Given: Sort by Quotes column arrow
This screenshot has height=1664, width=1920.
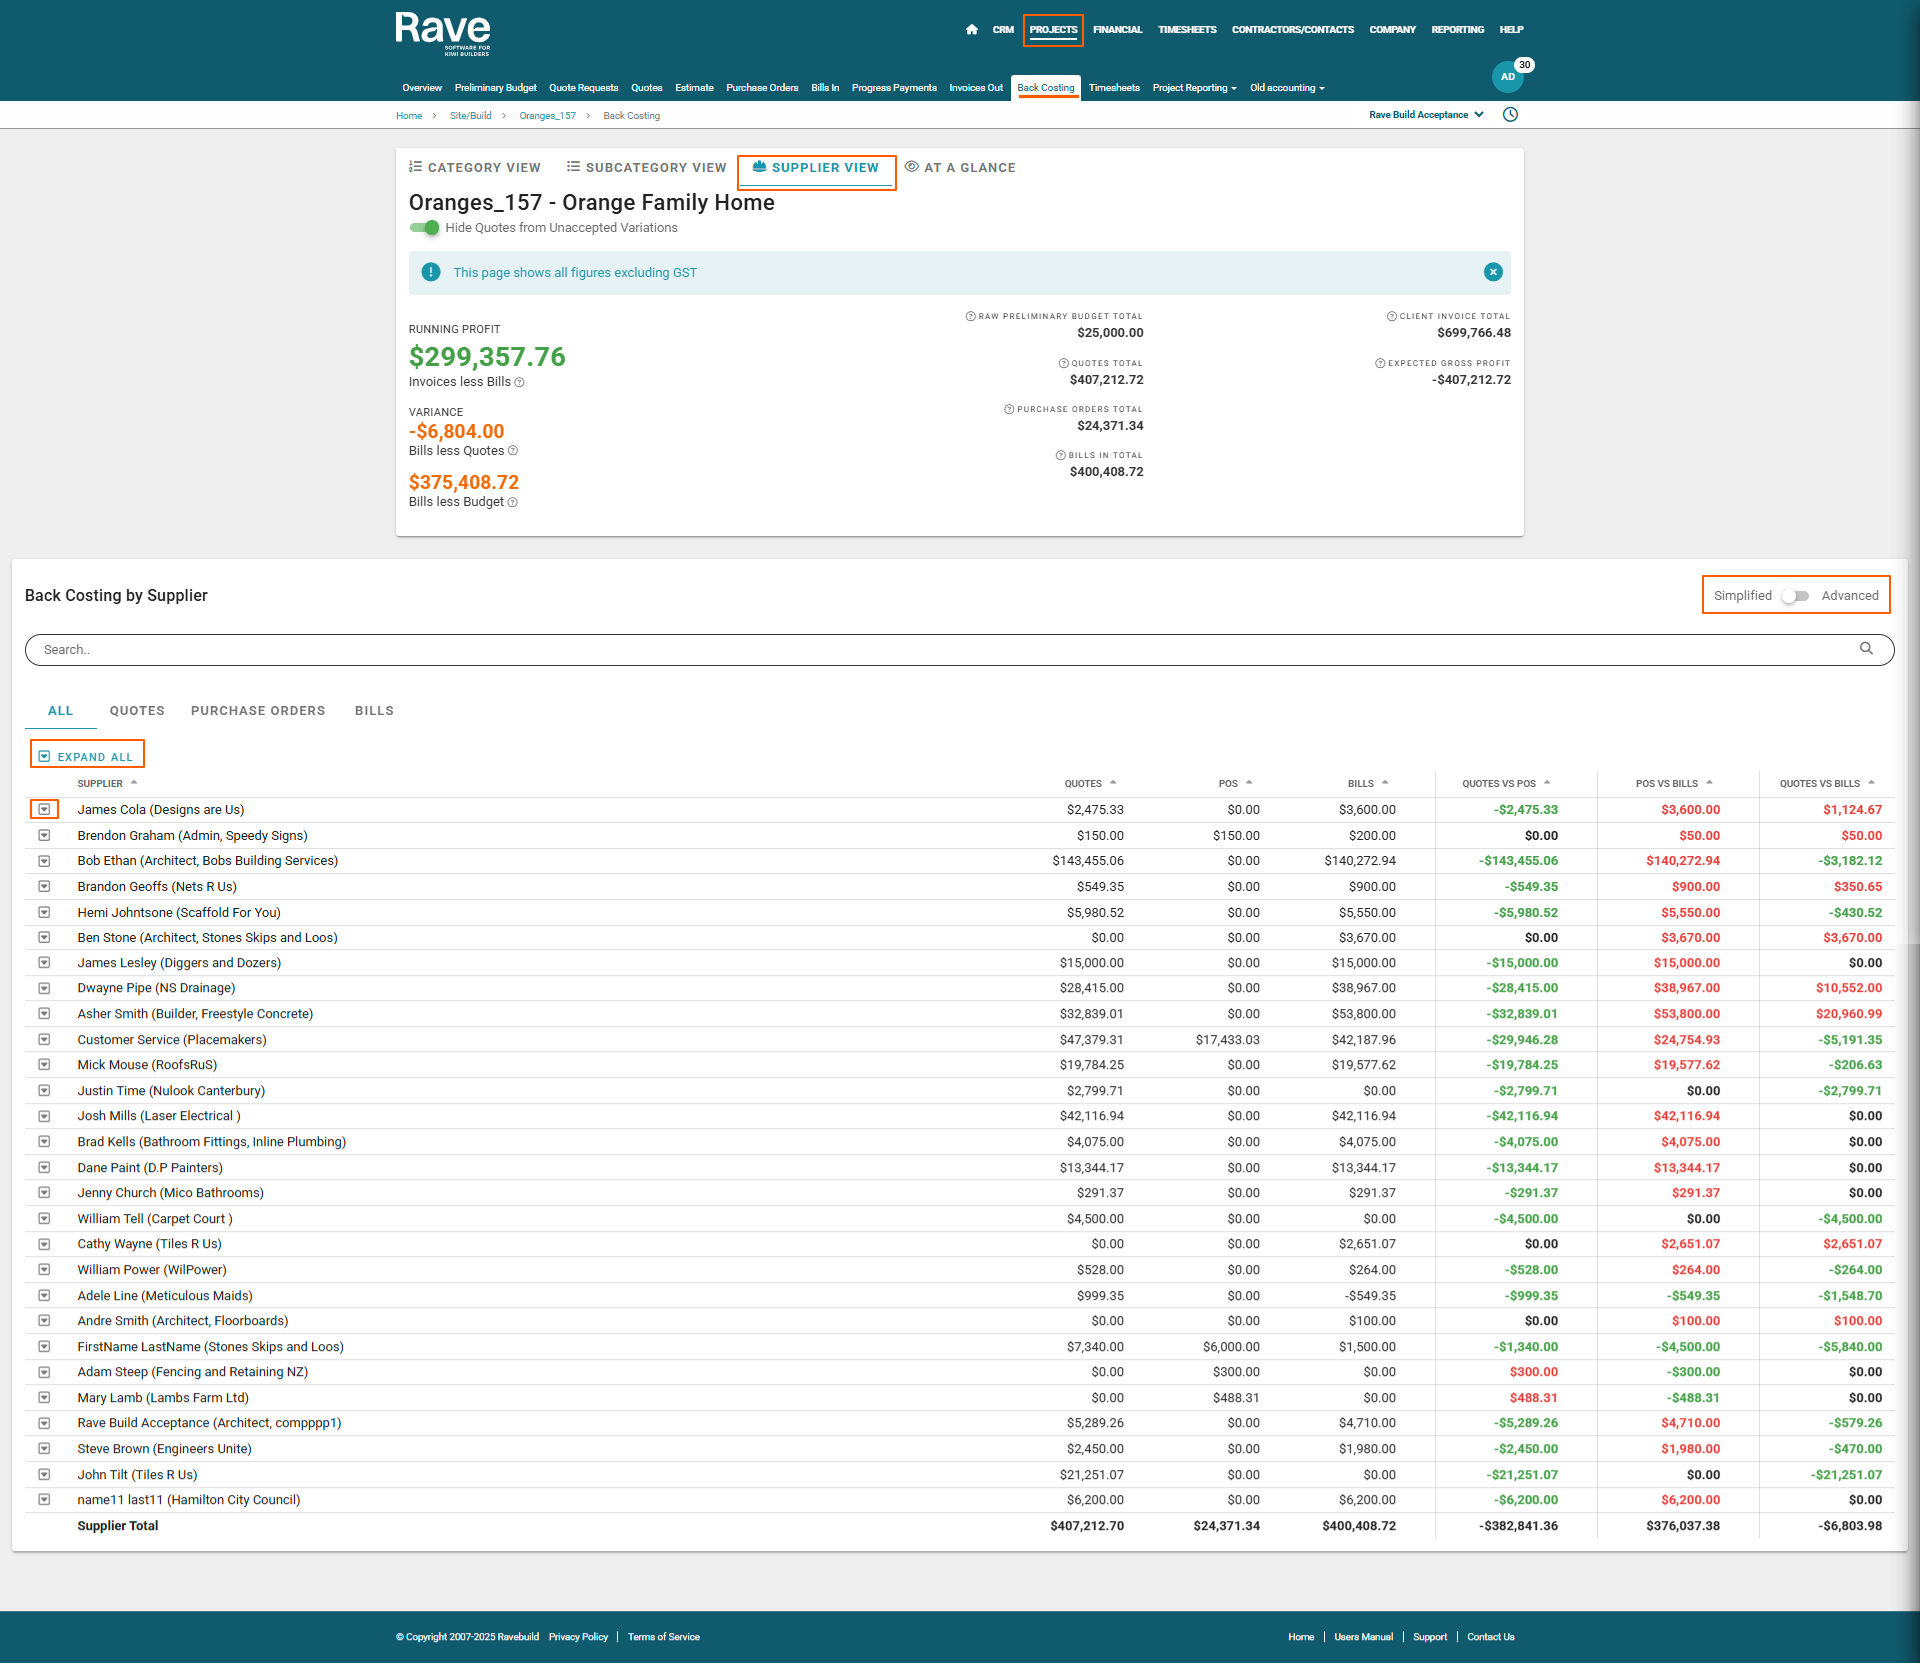Looking at the screenshot, I should [x=1113, y=783].
